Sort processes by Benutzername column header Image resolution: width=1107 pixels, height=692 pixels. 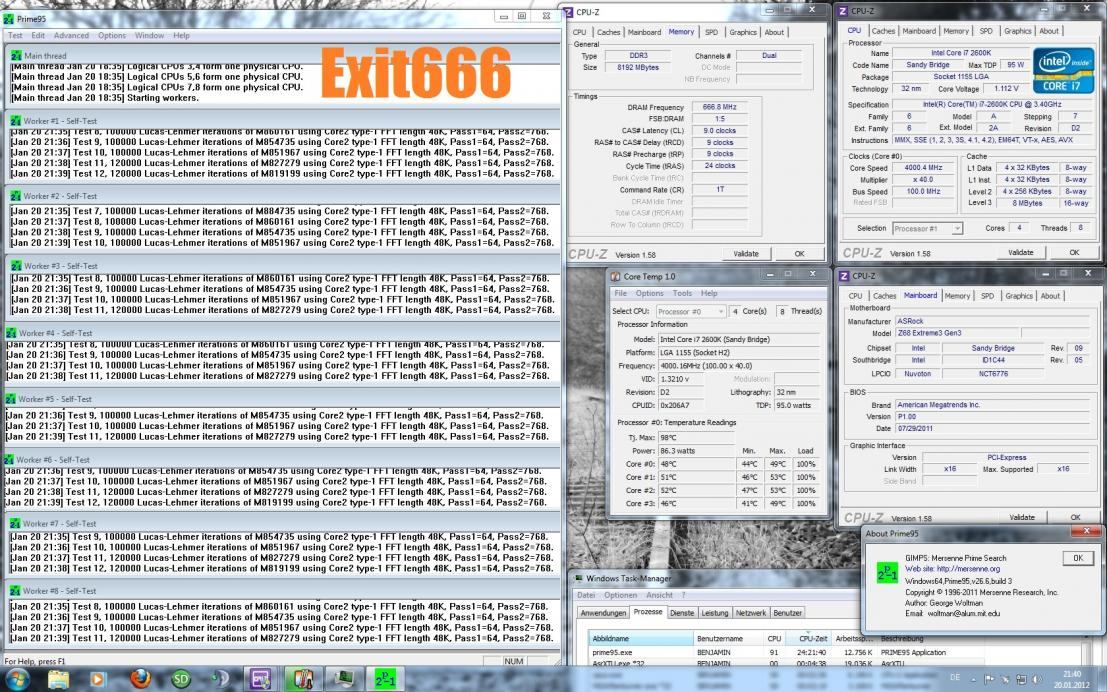(728, 638)
